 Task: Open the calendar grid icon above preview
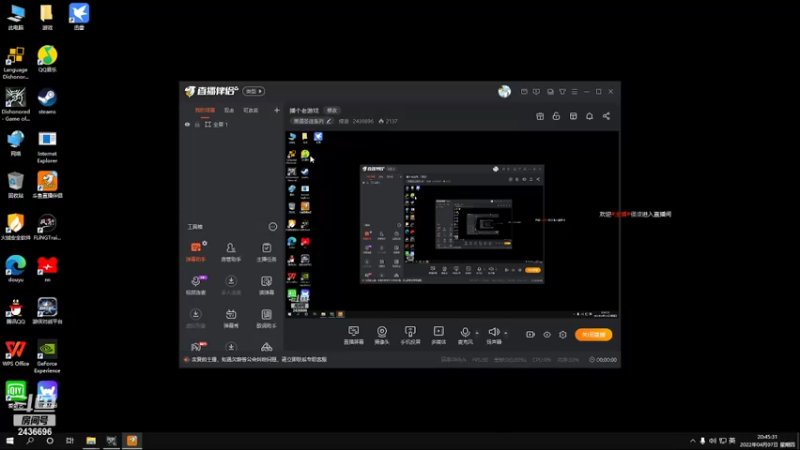tap(573, 116)
